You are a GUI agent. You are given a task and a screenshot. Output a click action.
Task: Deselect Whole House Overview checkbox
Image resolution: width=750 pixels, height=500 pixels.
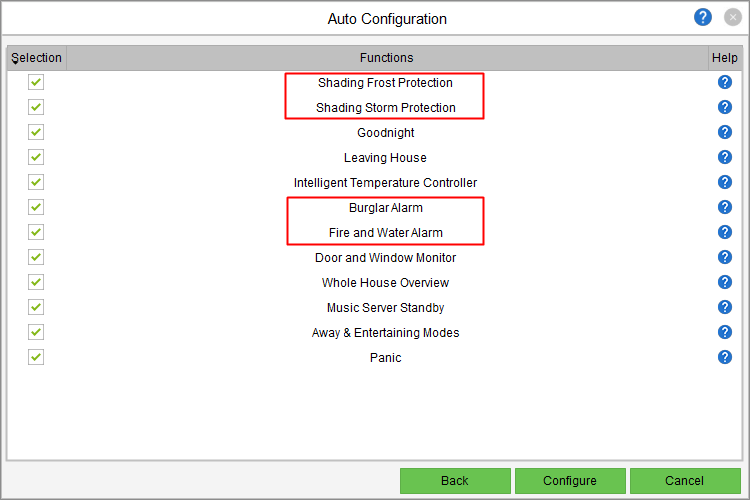click(x=36, y=282)
